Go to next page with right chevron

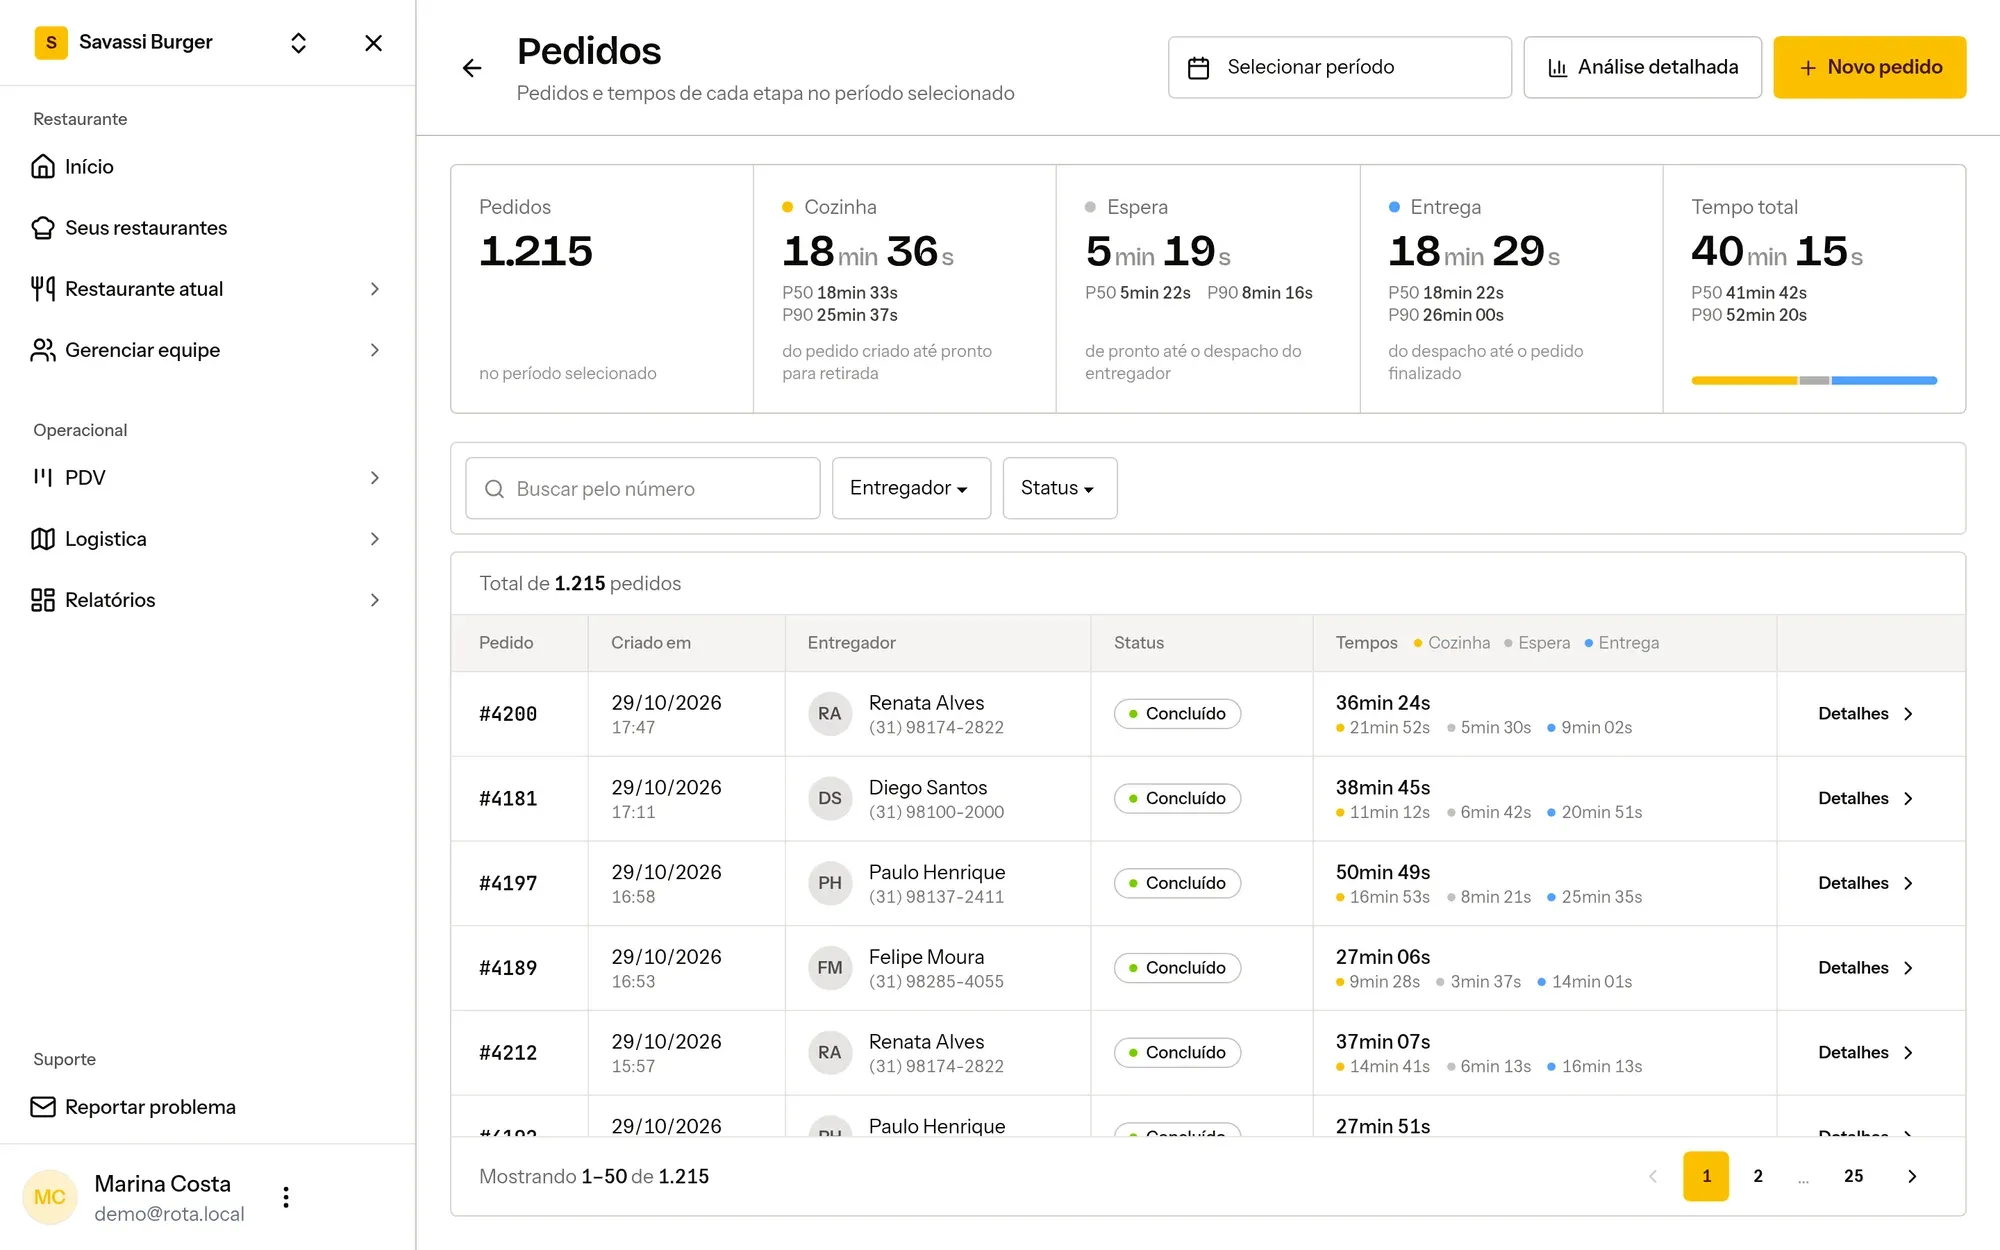1911,1176
